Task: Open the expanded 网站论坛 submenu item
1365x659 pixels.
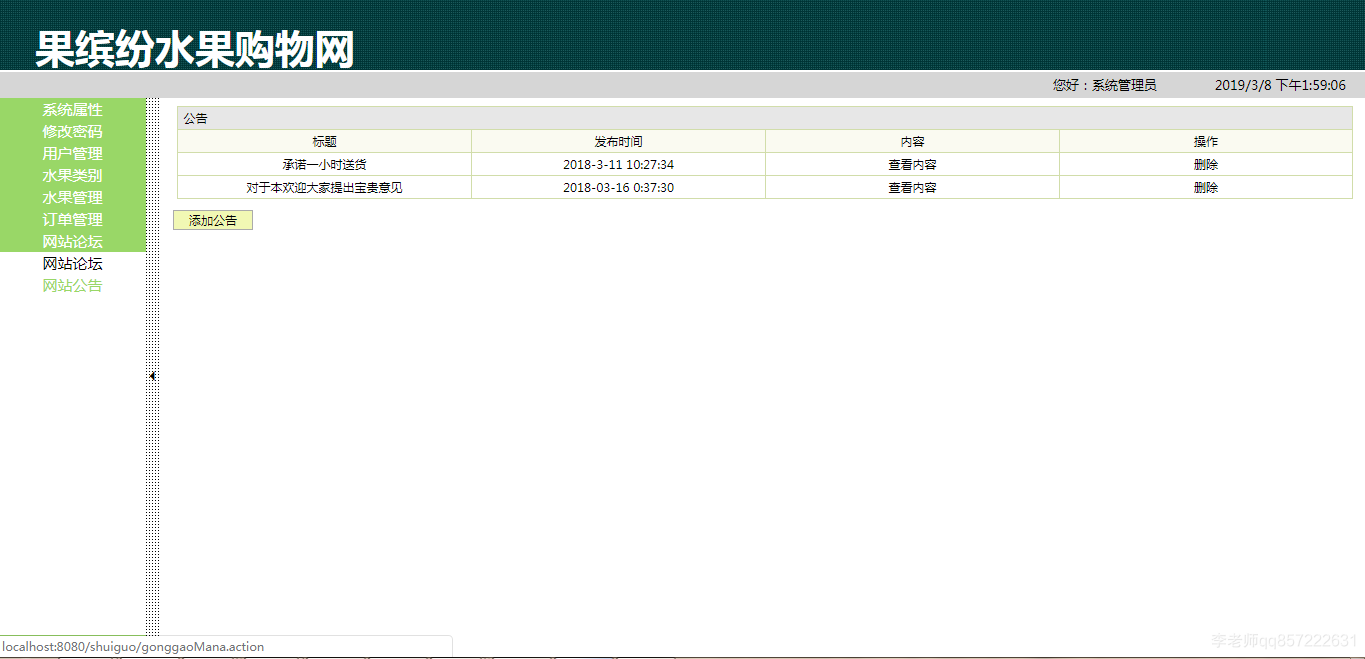Action: coord(71,263)
